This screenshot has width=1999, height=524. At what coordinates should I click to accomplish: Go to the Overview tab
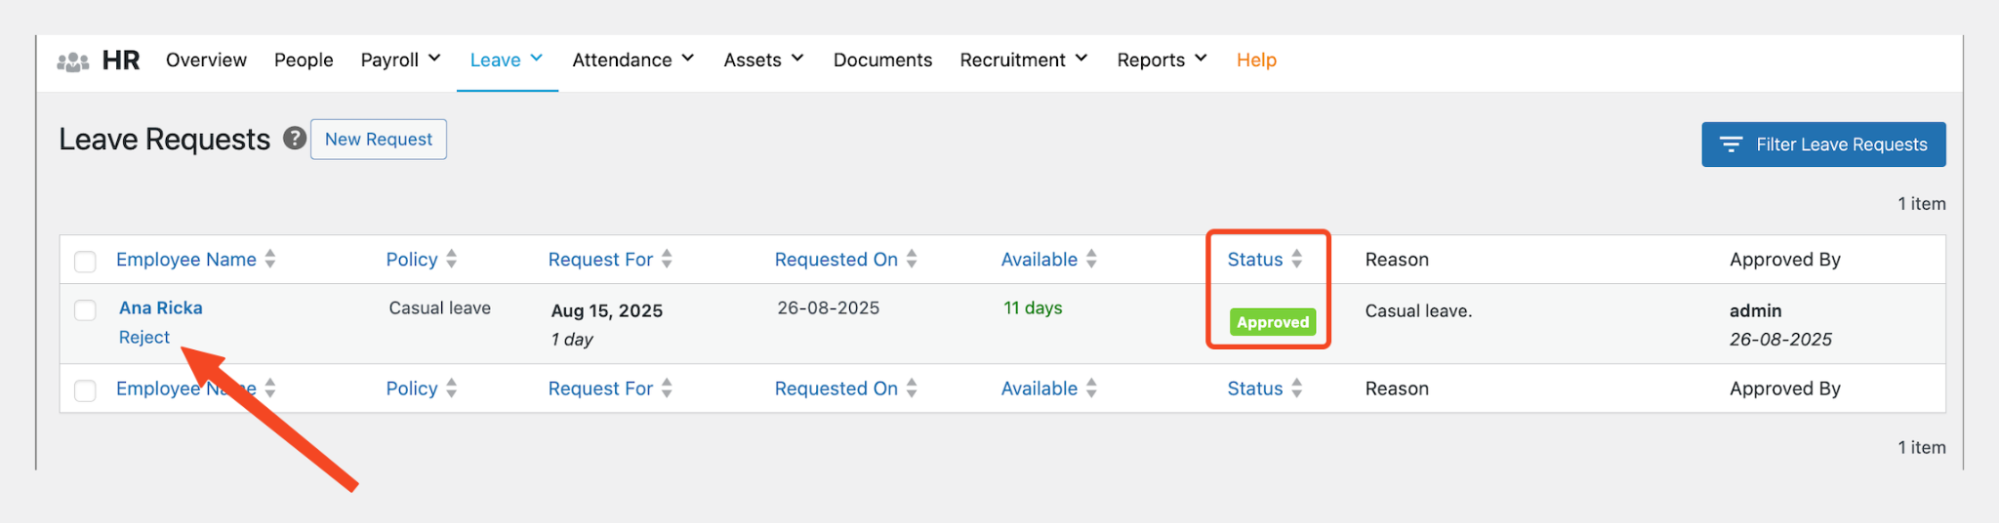(206, 60)
